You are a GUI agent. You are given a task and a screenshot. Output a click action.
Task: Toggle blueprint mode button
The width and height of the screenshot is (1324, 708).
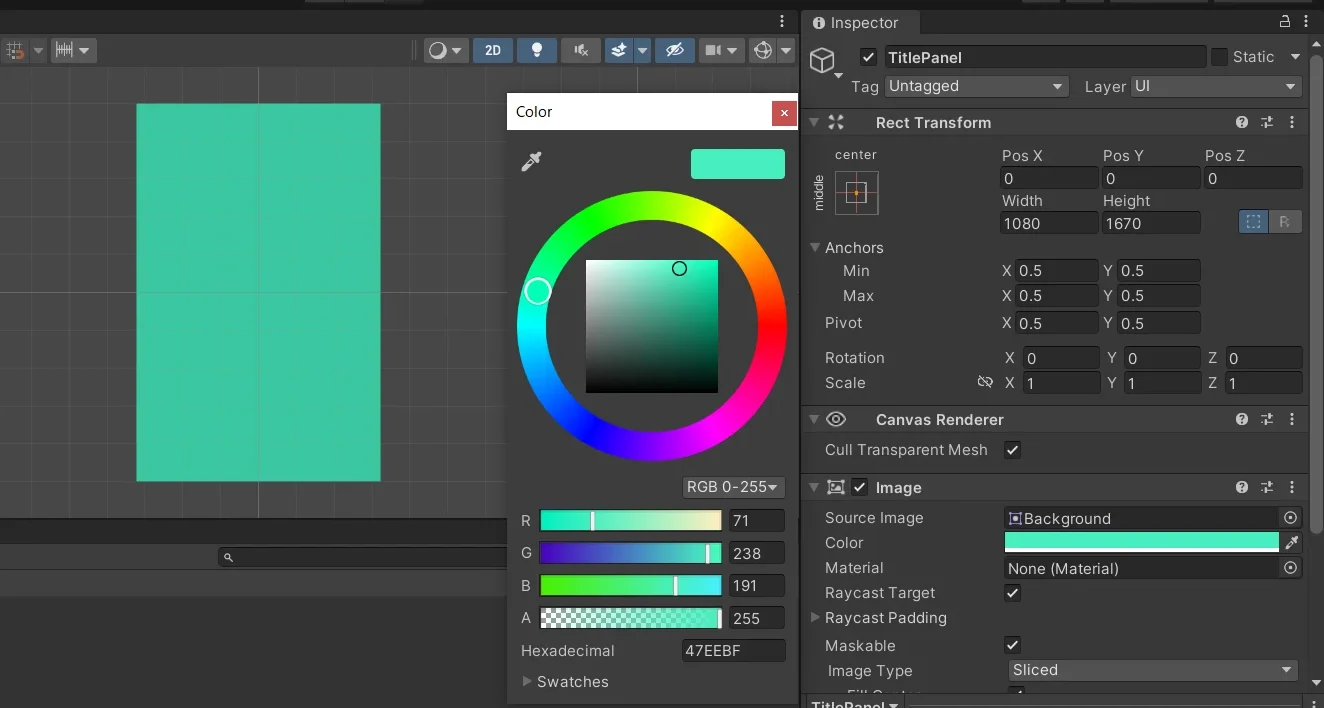point(1253,222)
